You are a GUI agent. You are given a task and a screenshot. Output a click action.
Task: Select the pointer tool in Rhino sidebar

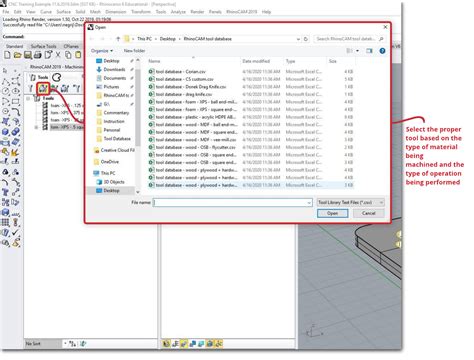pos(5,71)
